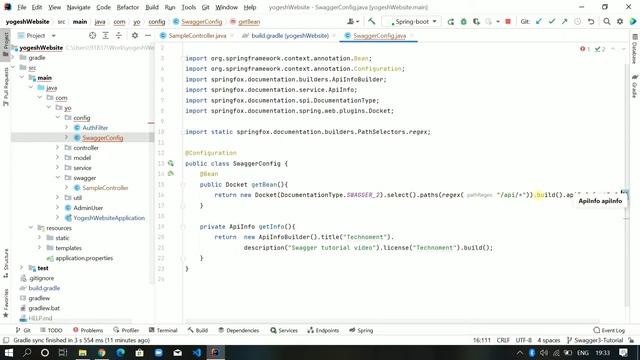
Task: Select application.properties file in tree
Action: pyautogui.click(x=80, y=258)
